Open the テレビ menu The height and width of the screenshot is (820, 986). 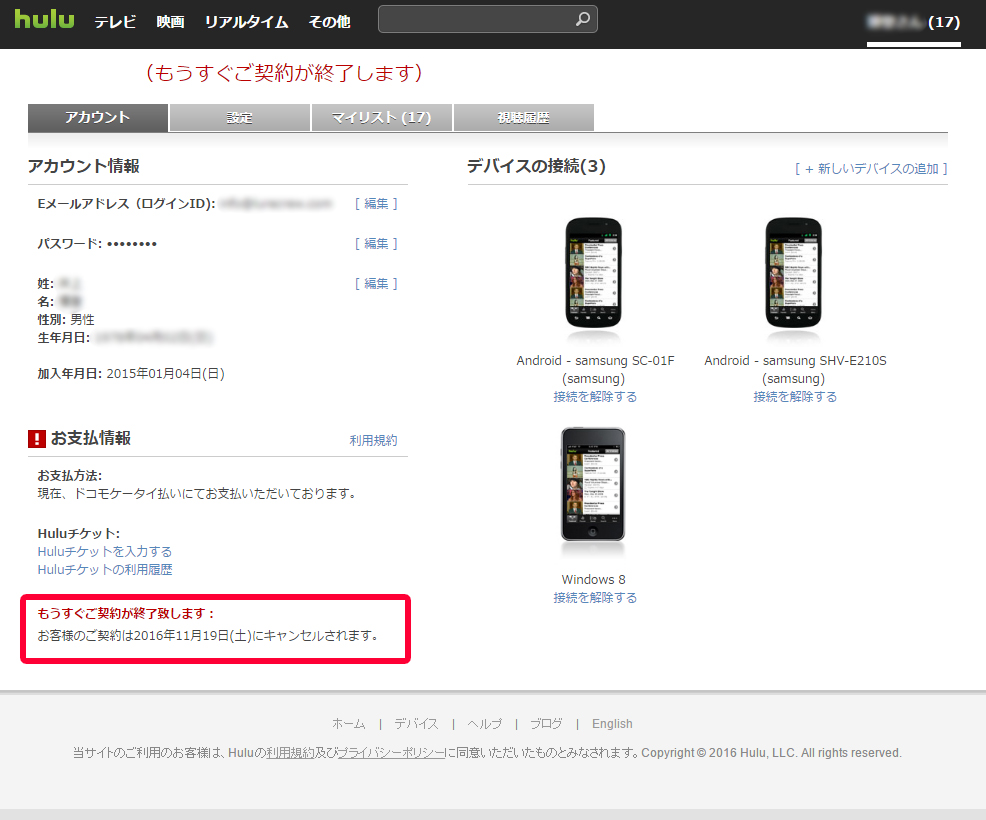tap(115, 22)
